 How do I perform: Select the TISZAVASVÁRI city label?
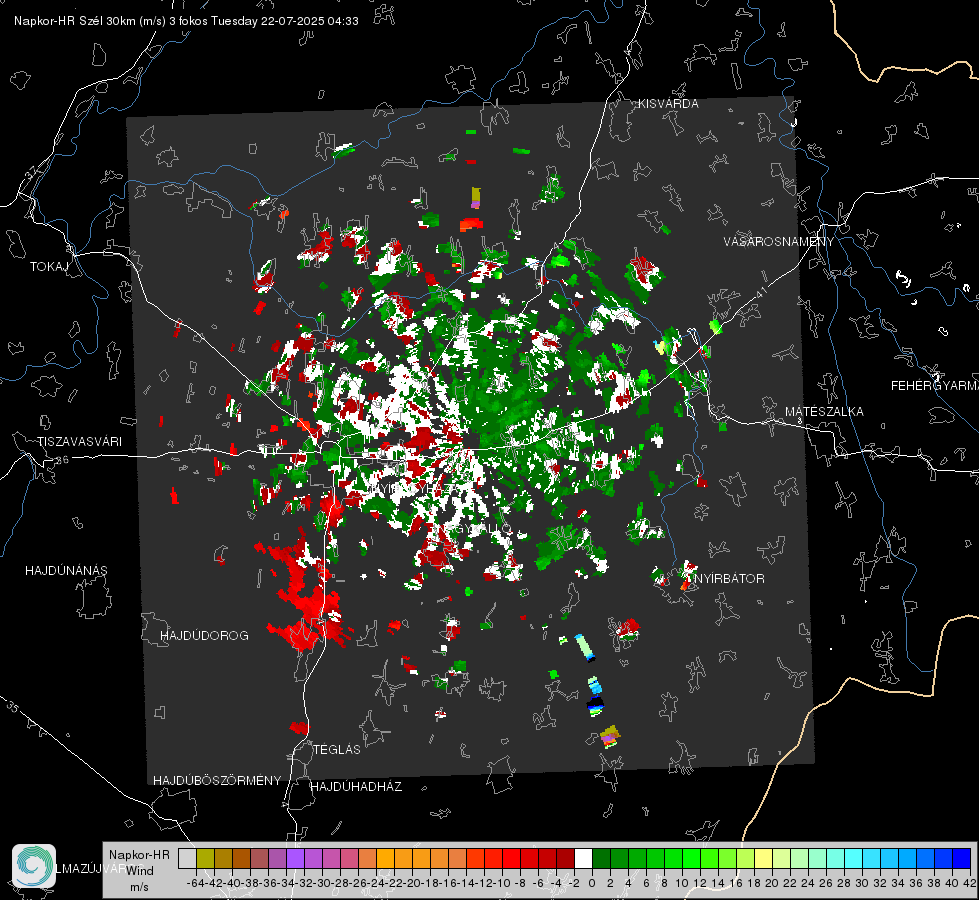click(79, 442)
